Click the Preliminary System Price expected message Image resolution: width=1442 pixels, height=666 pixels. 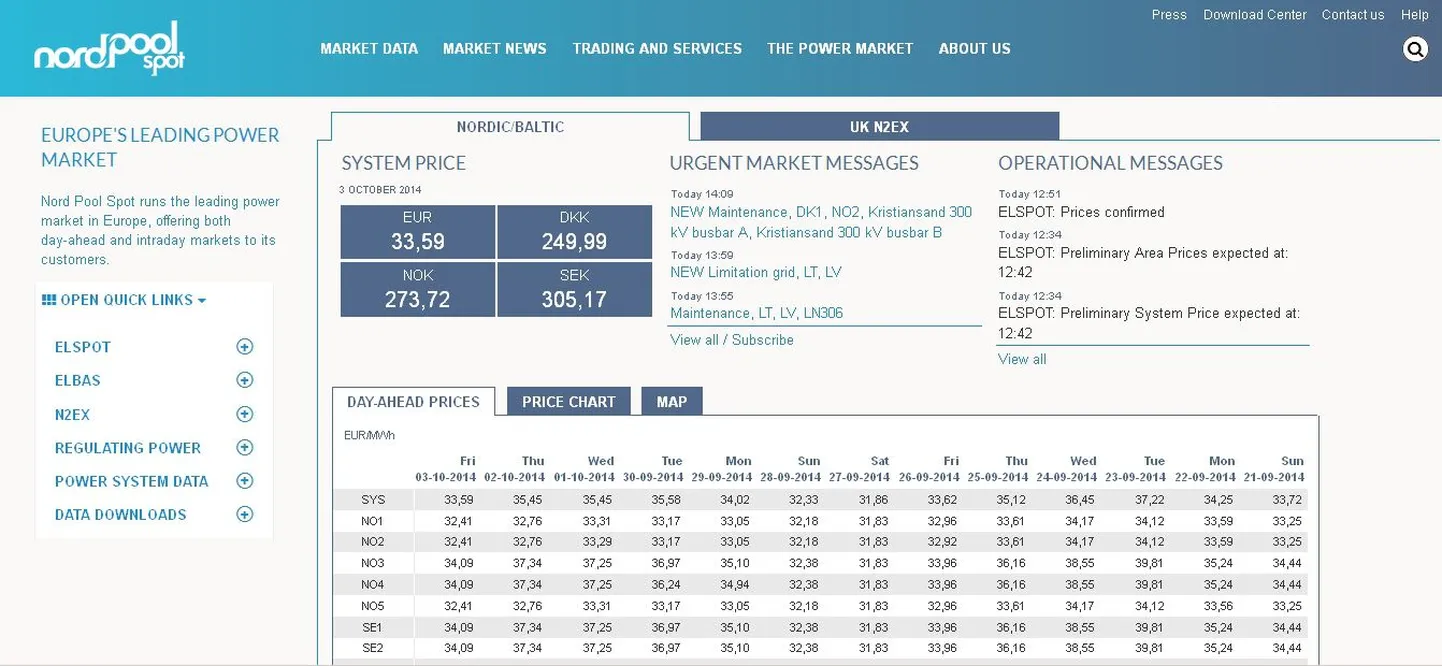pos(1149,323)
